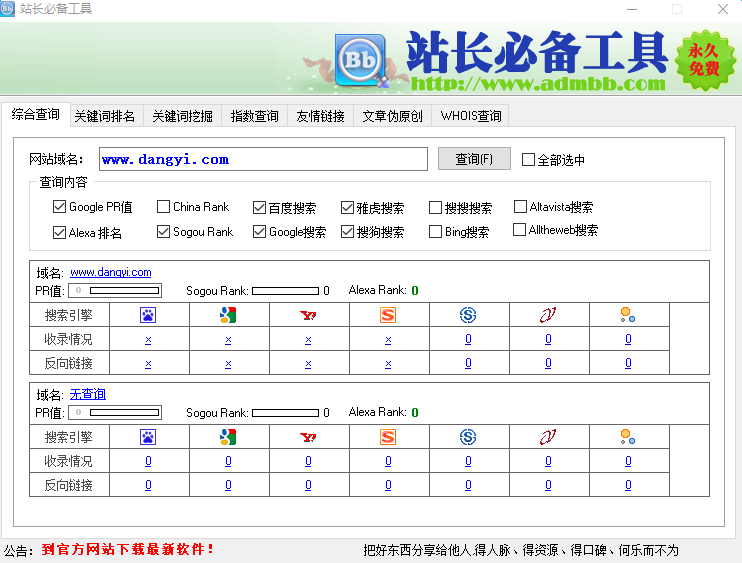Click the Alexa Rank value for www.dangyi.com
742x563 pixels.
[415, 290]
